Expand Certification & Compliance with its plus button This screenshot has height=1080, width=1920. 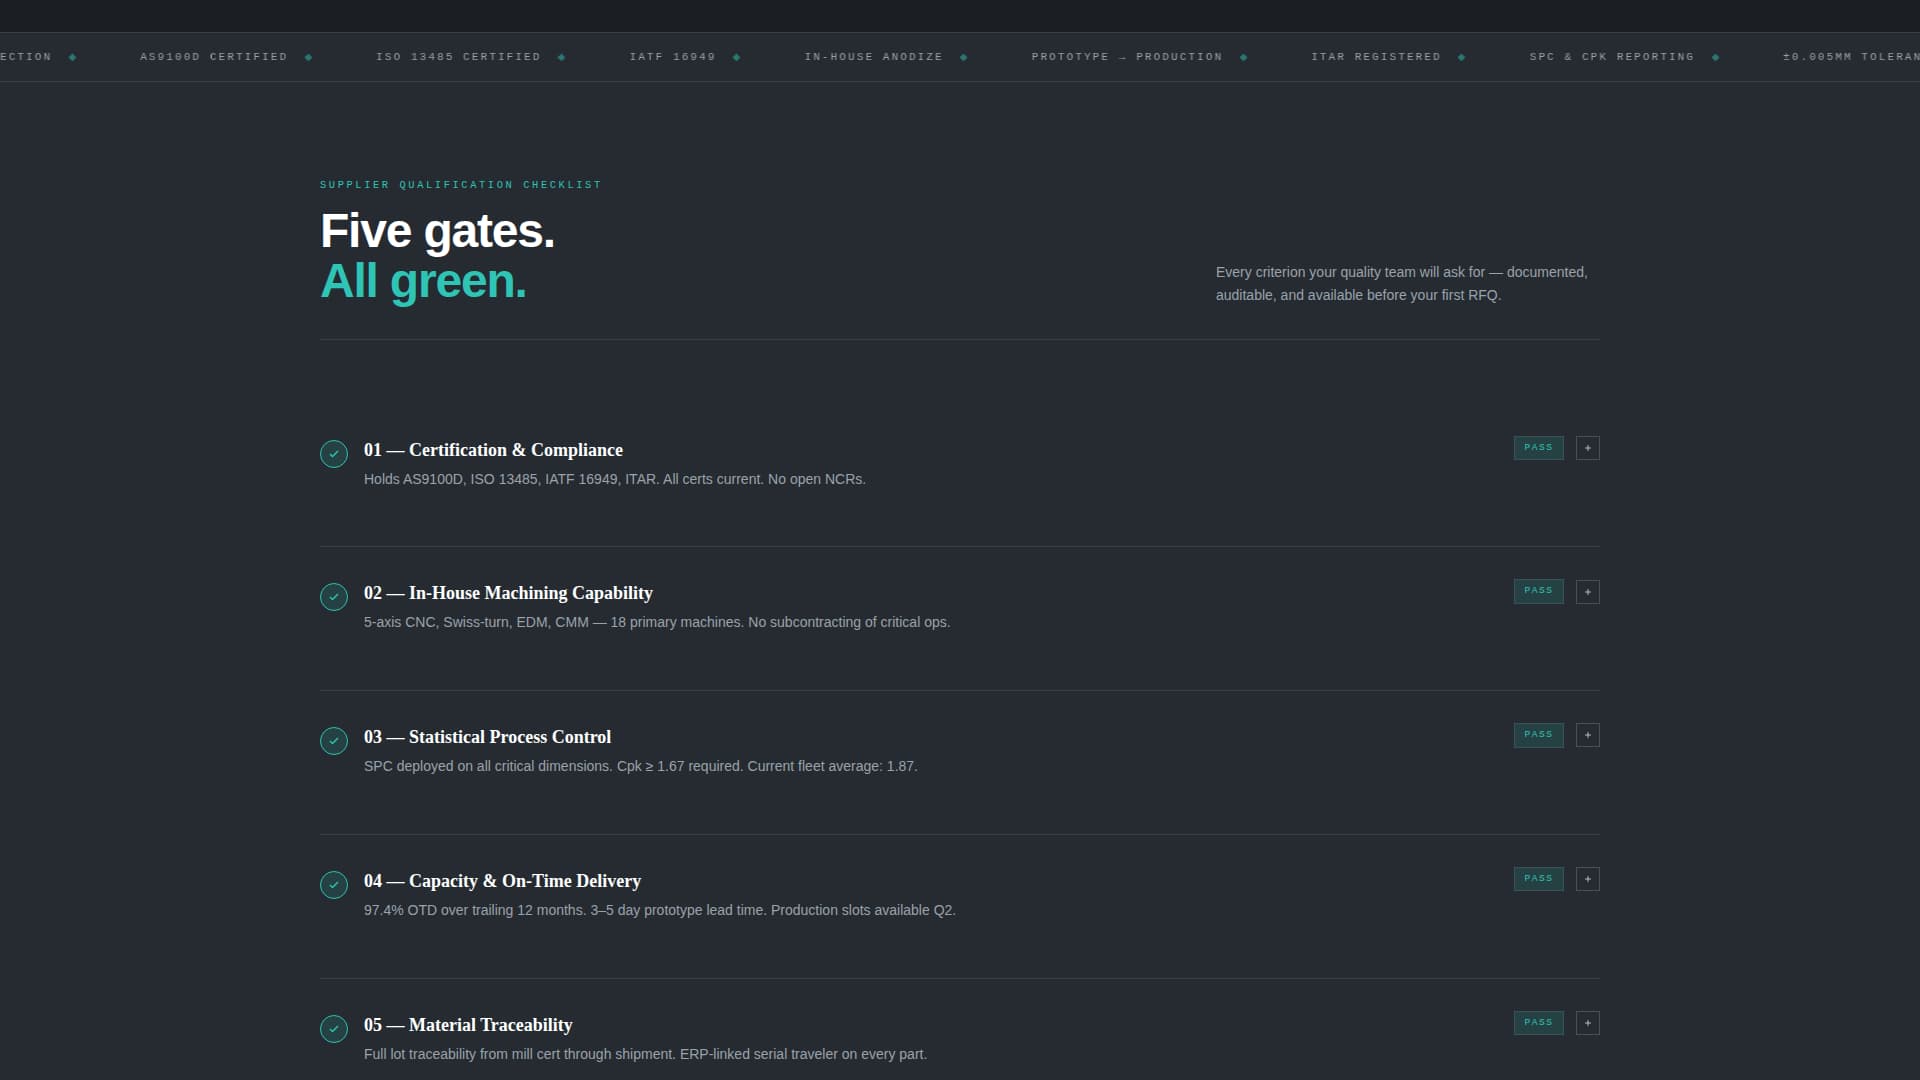point(1587,447)
